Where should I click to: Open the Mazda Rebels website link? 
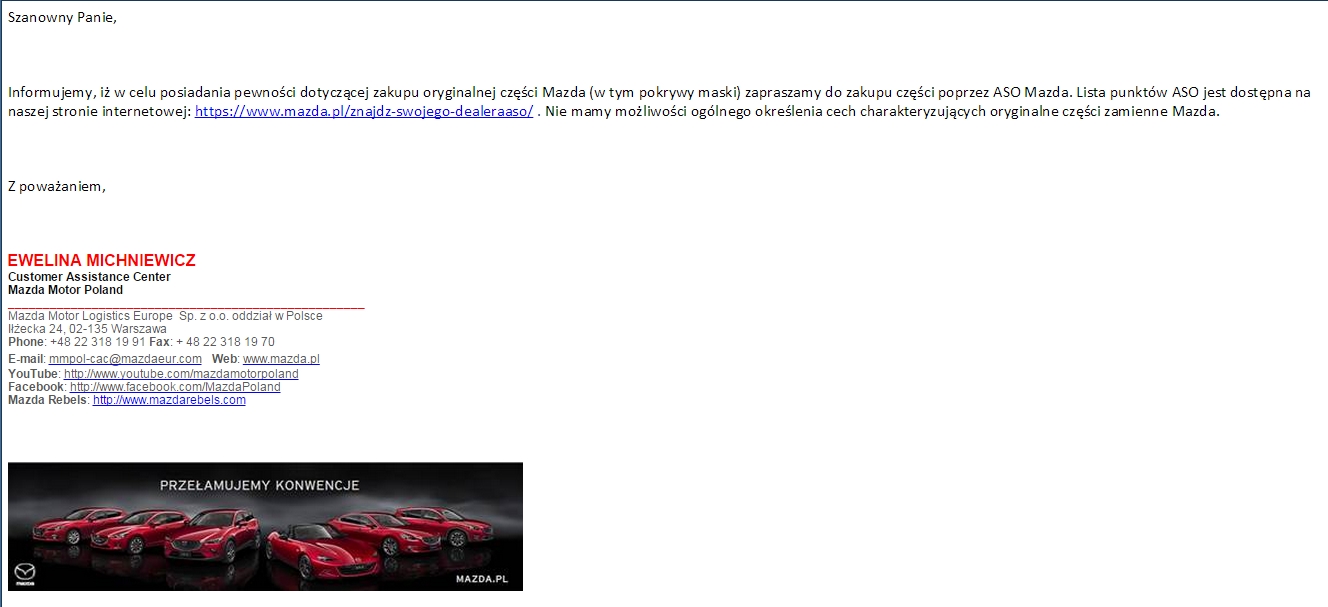coord(169,400)
